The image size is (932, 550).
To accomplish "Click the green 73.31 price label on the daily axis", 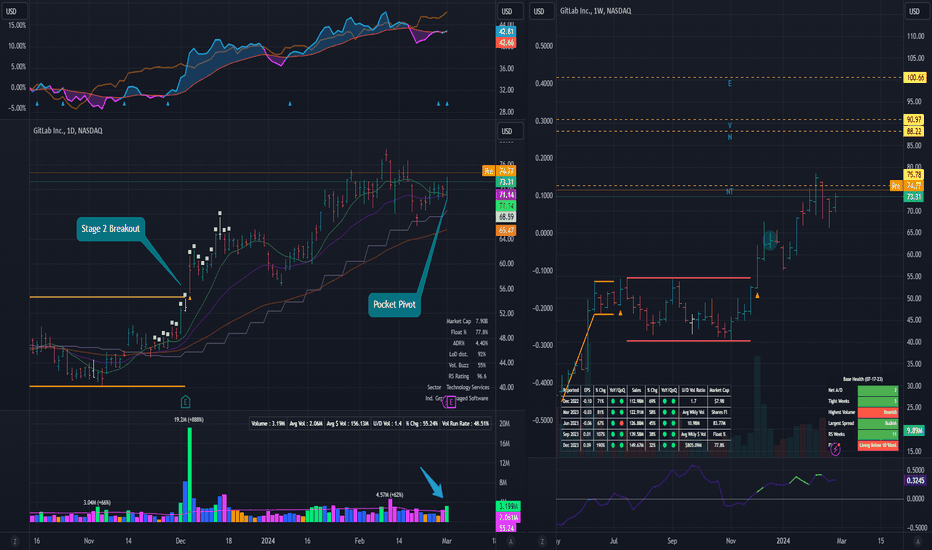I will point(506,183).
